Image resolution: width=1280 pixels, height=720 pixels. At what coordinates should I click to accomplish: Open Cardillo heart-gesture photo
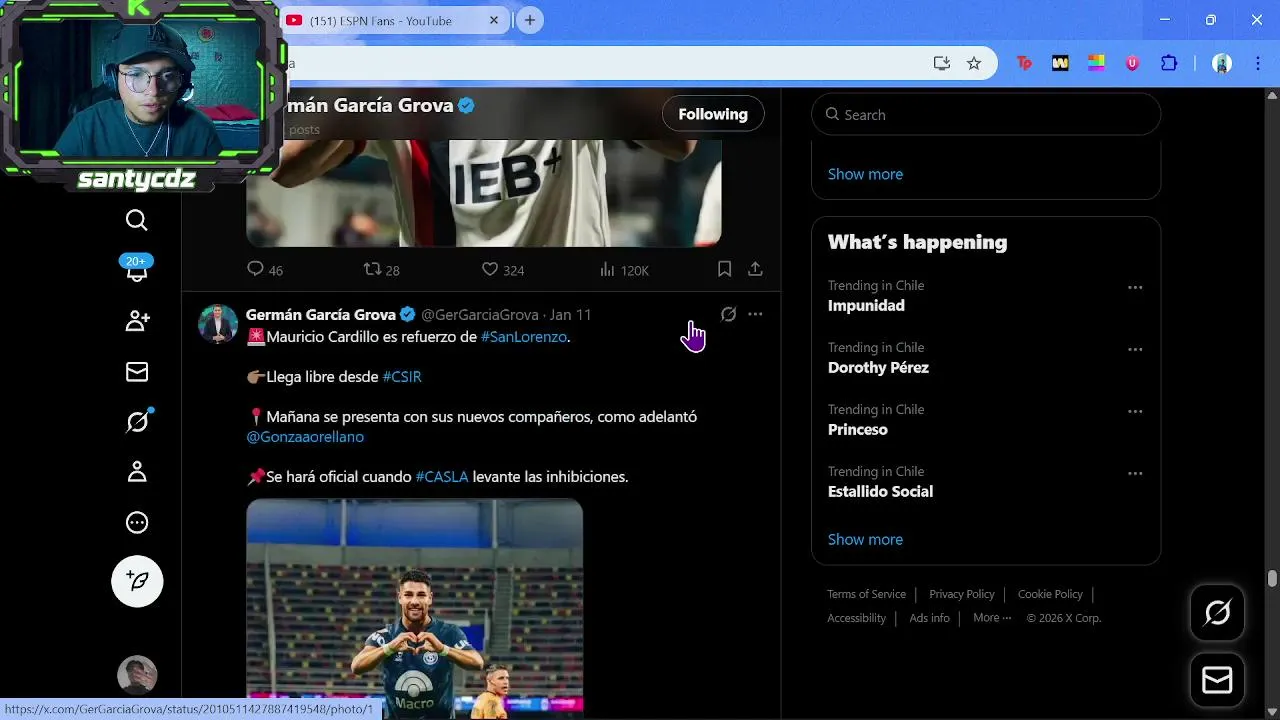tap(415, 608)
